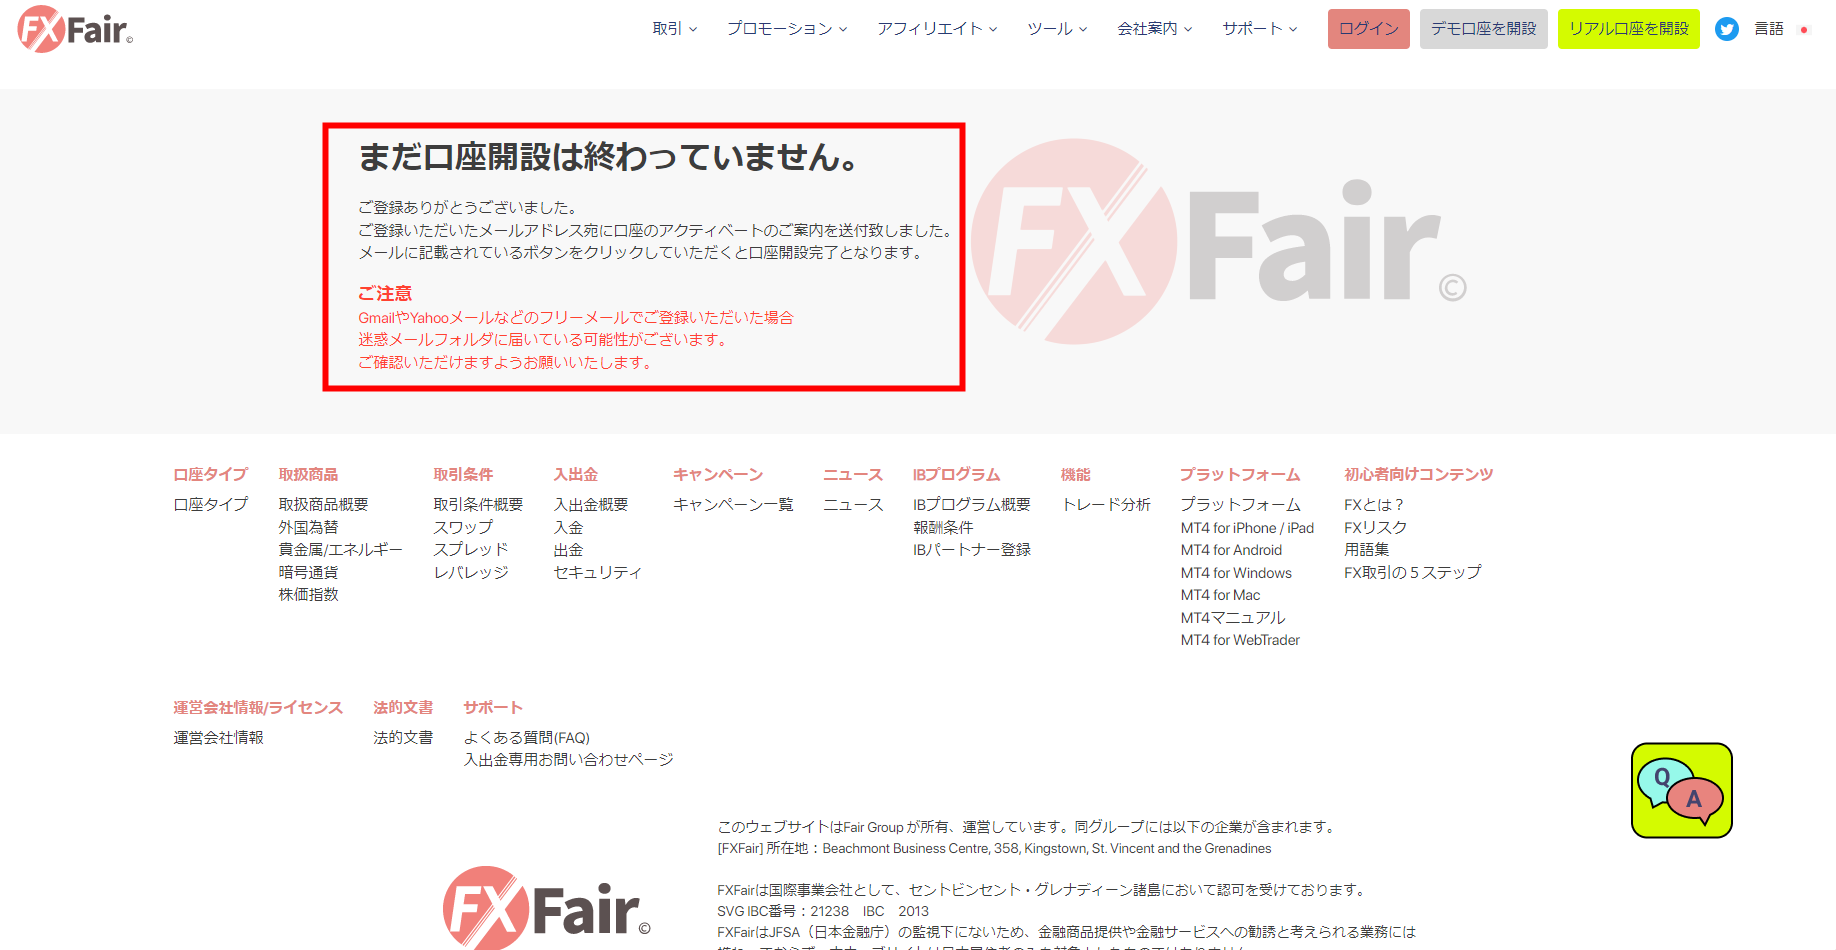Open the 貴金属/エネルギー link
Image resolution: width=1836 pixels, height=950 pixels.
341,550
